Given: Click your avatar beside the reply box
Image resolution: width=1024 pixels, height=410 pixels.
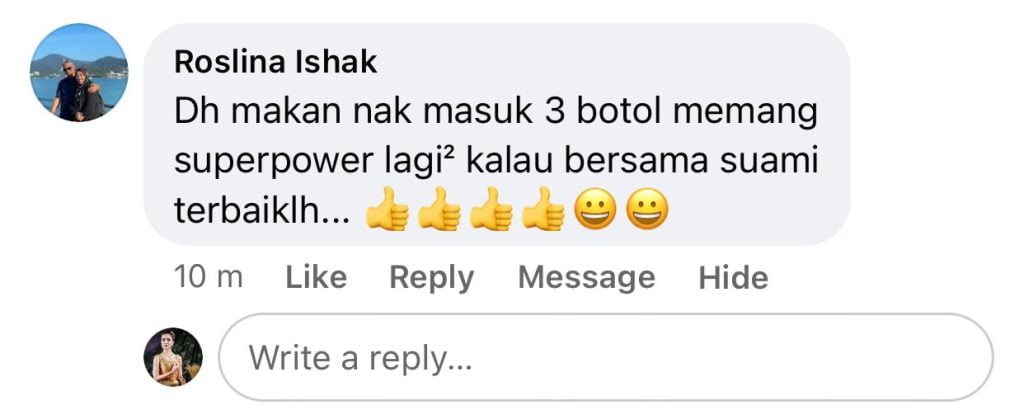Looking at the screenshot, I should 173,357.
